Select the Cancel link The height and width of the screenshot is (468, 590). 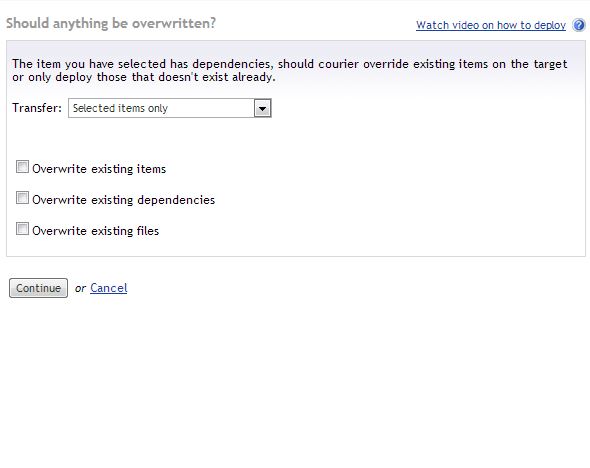point(109,288)
